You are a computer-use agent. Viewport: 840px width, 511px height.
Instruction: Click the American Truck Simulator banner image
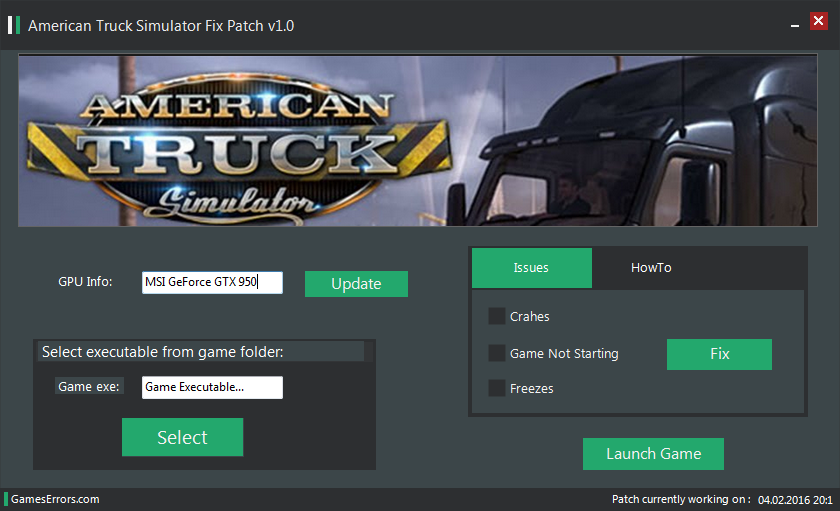(x=418, y=140)
